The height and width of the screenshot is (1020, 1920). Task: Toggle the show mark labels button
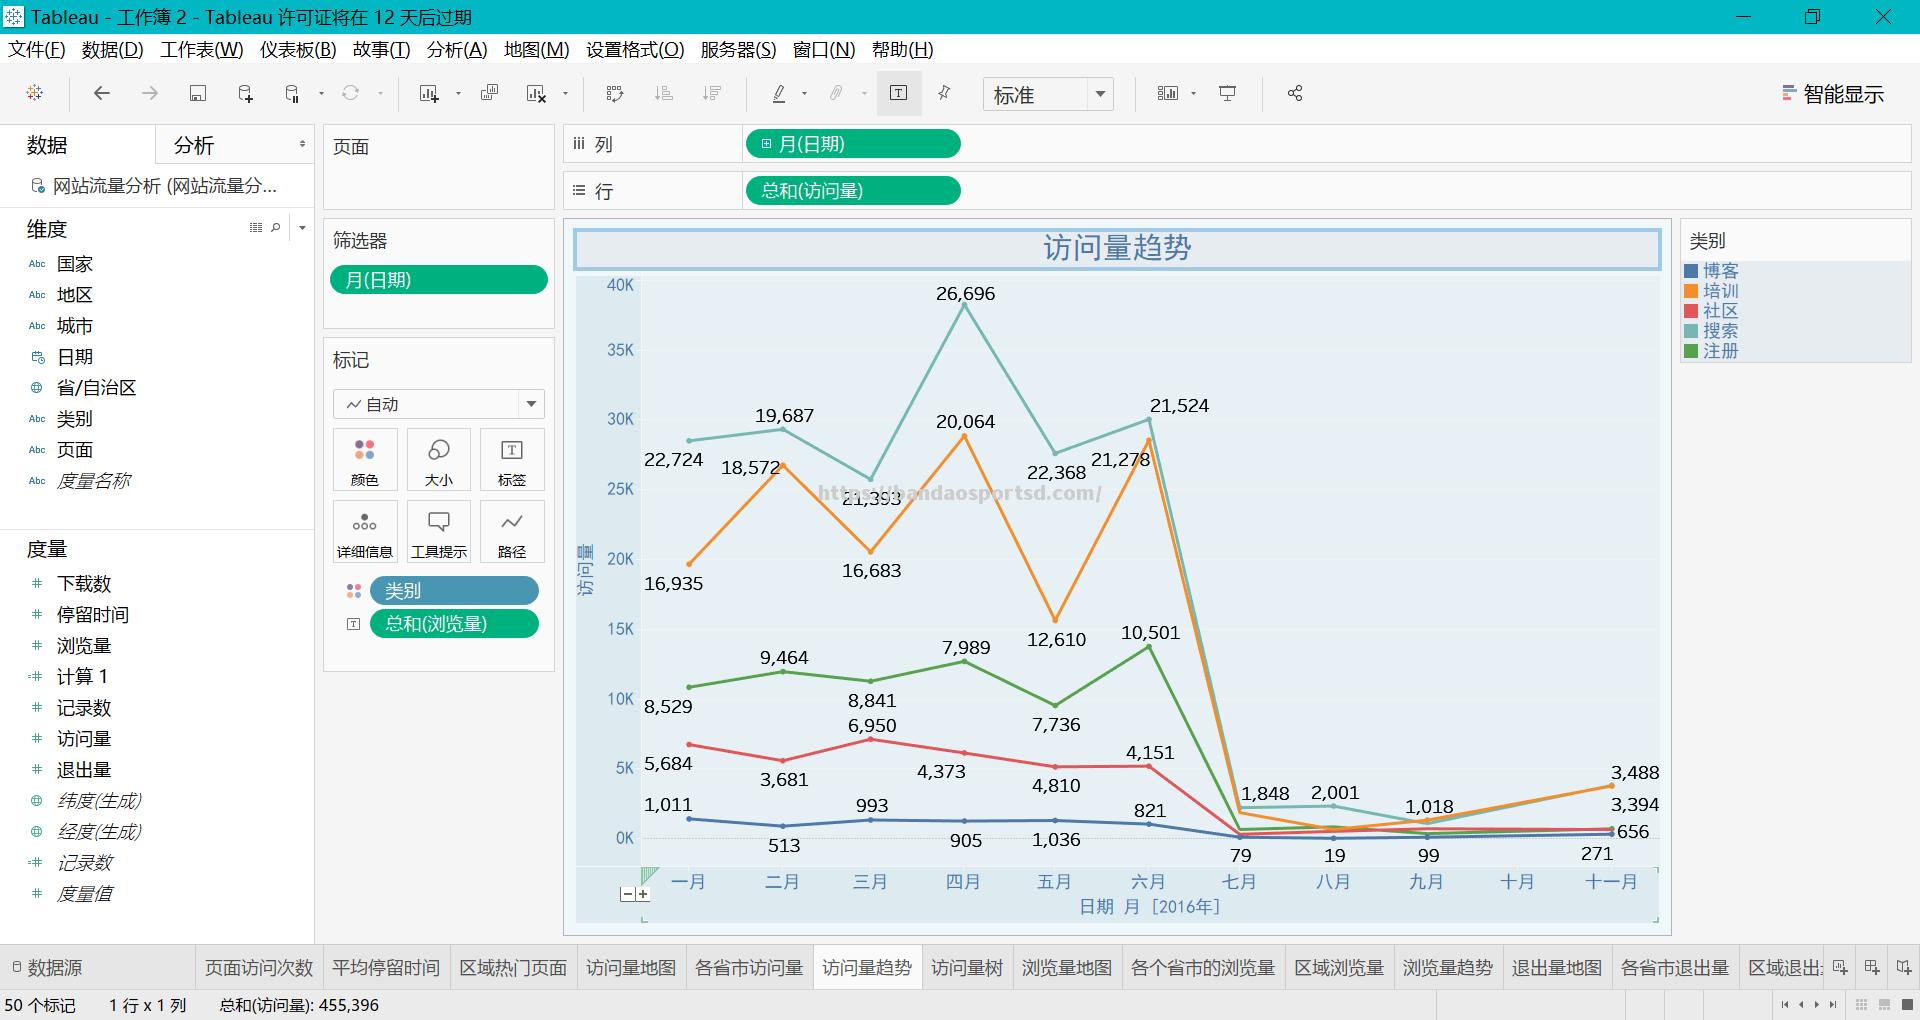[899, 93]
